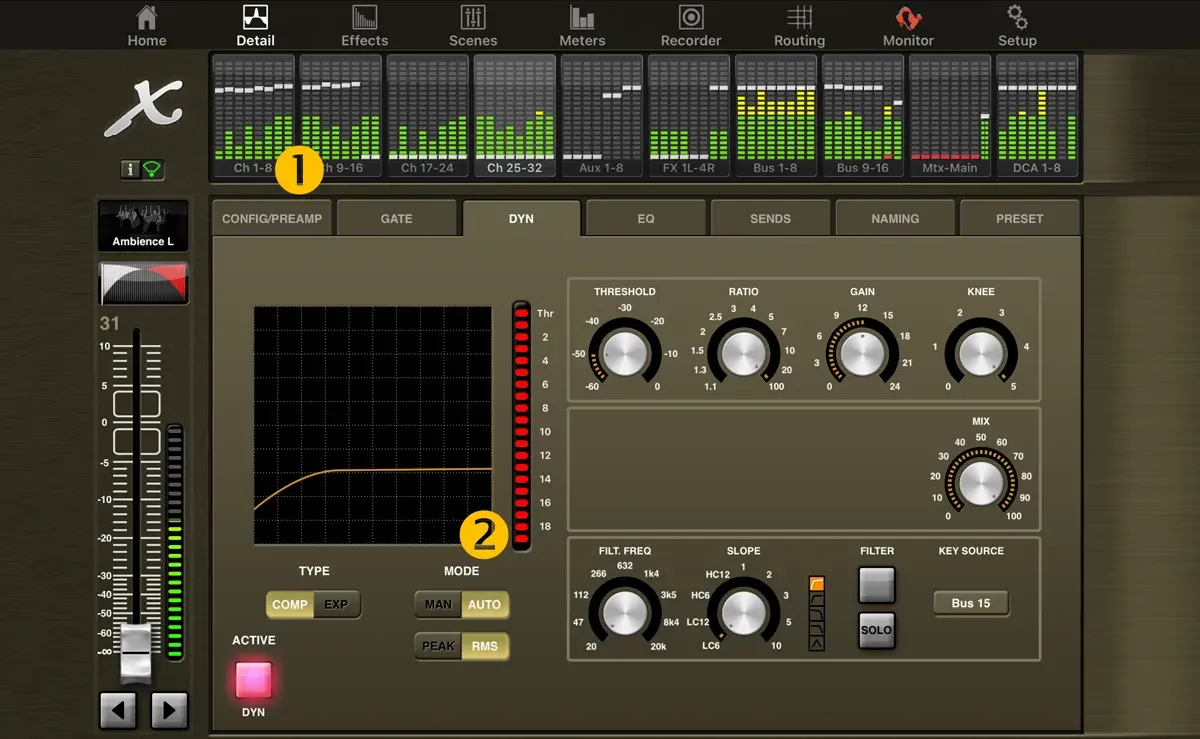The width and height of the screenshot is (1200, 739).
Task: Set detection mode to PEAK
Action: [438, 646]
